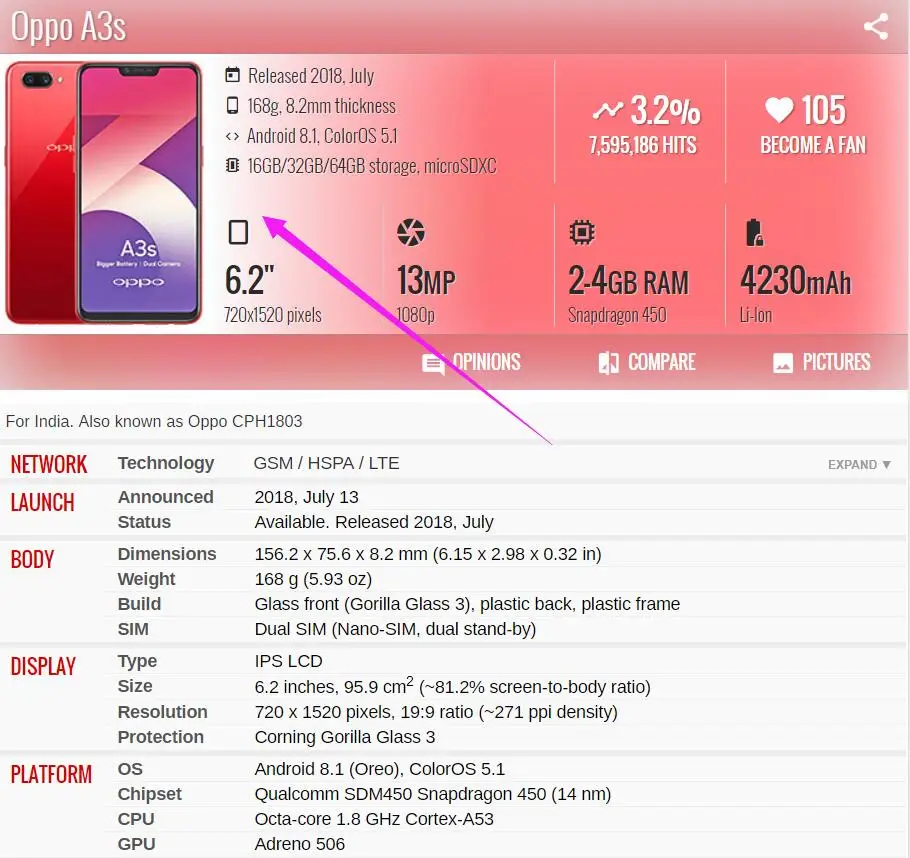Screen dimensions: 910x858
Task: Click the Resolution spec label
Action: (162, 712)
